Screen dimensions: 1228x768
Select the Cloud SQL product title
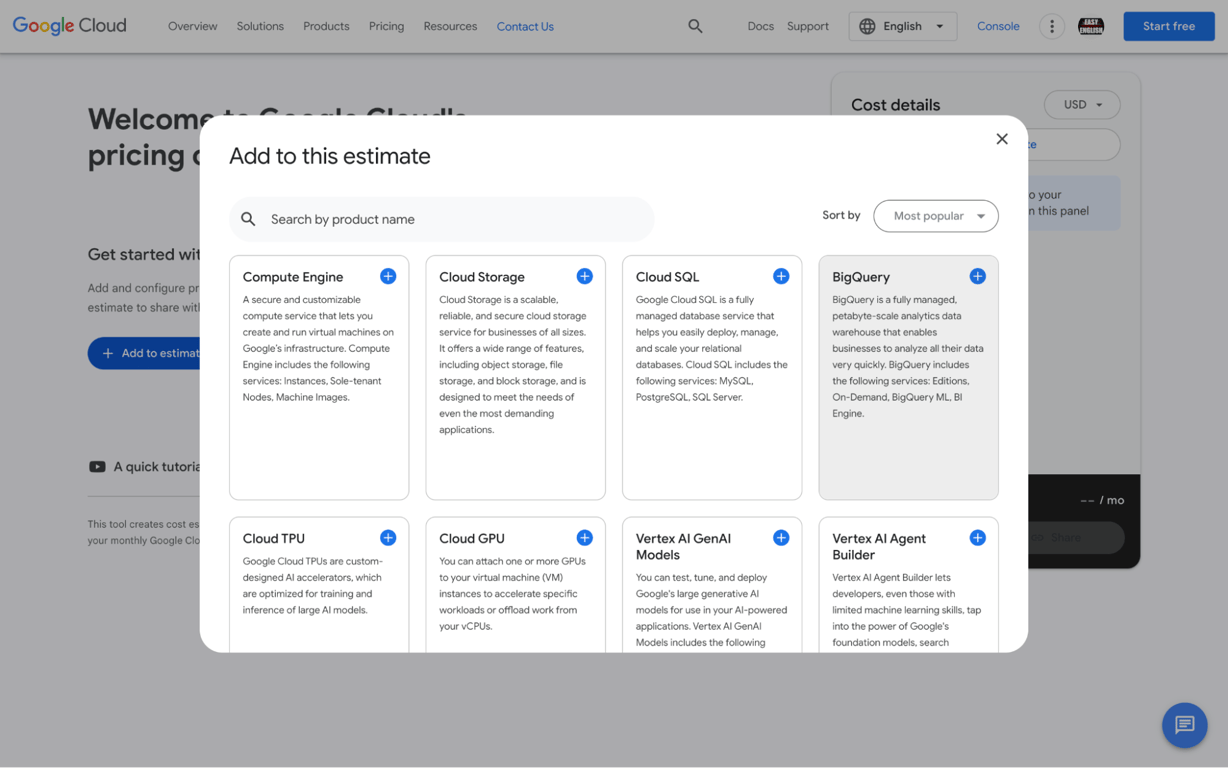[667, 277]
